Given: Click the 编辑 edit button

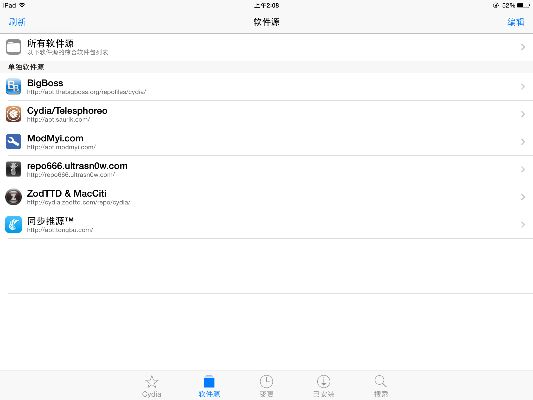Looking at the screenshot, I should pyautogui.click(x=516, y=22).
